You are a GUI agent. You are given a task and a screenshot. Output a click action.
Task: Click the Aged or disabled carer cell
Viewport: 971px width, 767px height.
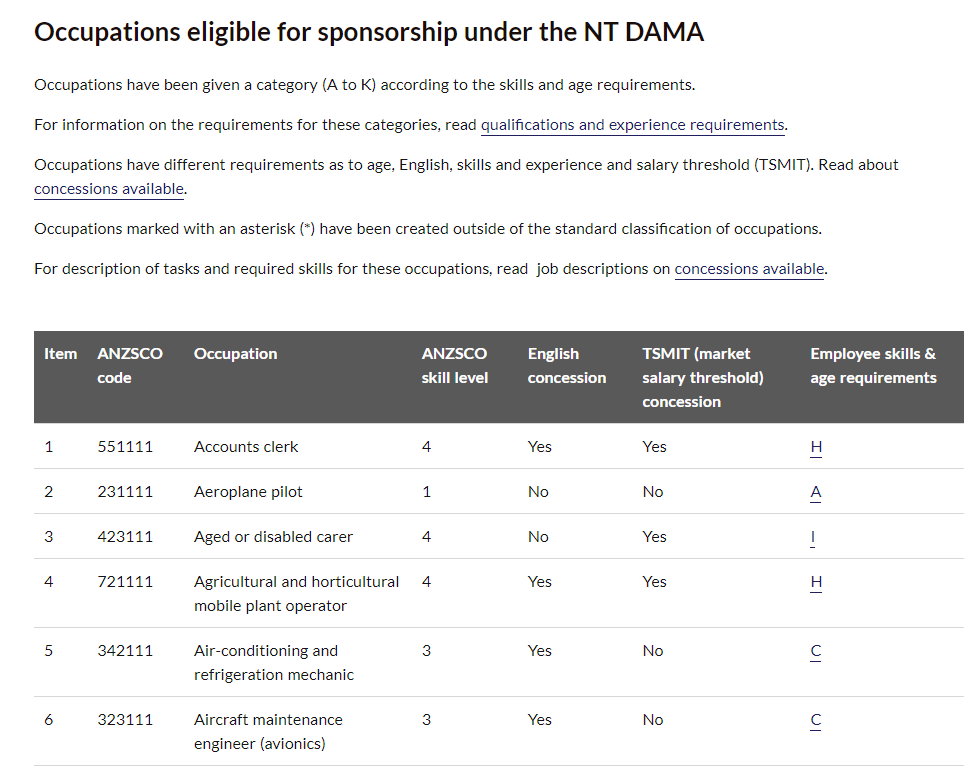pyautogui.click(x=273, y=537)
